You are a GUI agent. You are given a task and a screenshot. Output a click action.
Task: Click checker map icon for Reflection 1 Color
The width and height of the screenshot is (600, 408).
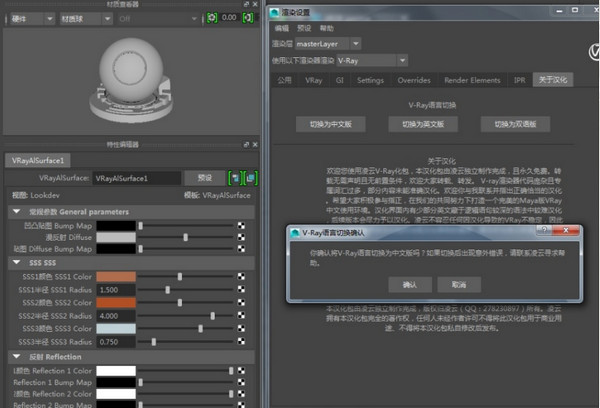(x=241, y=370)
